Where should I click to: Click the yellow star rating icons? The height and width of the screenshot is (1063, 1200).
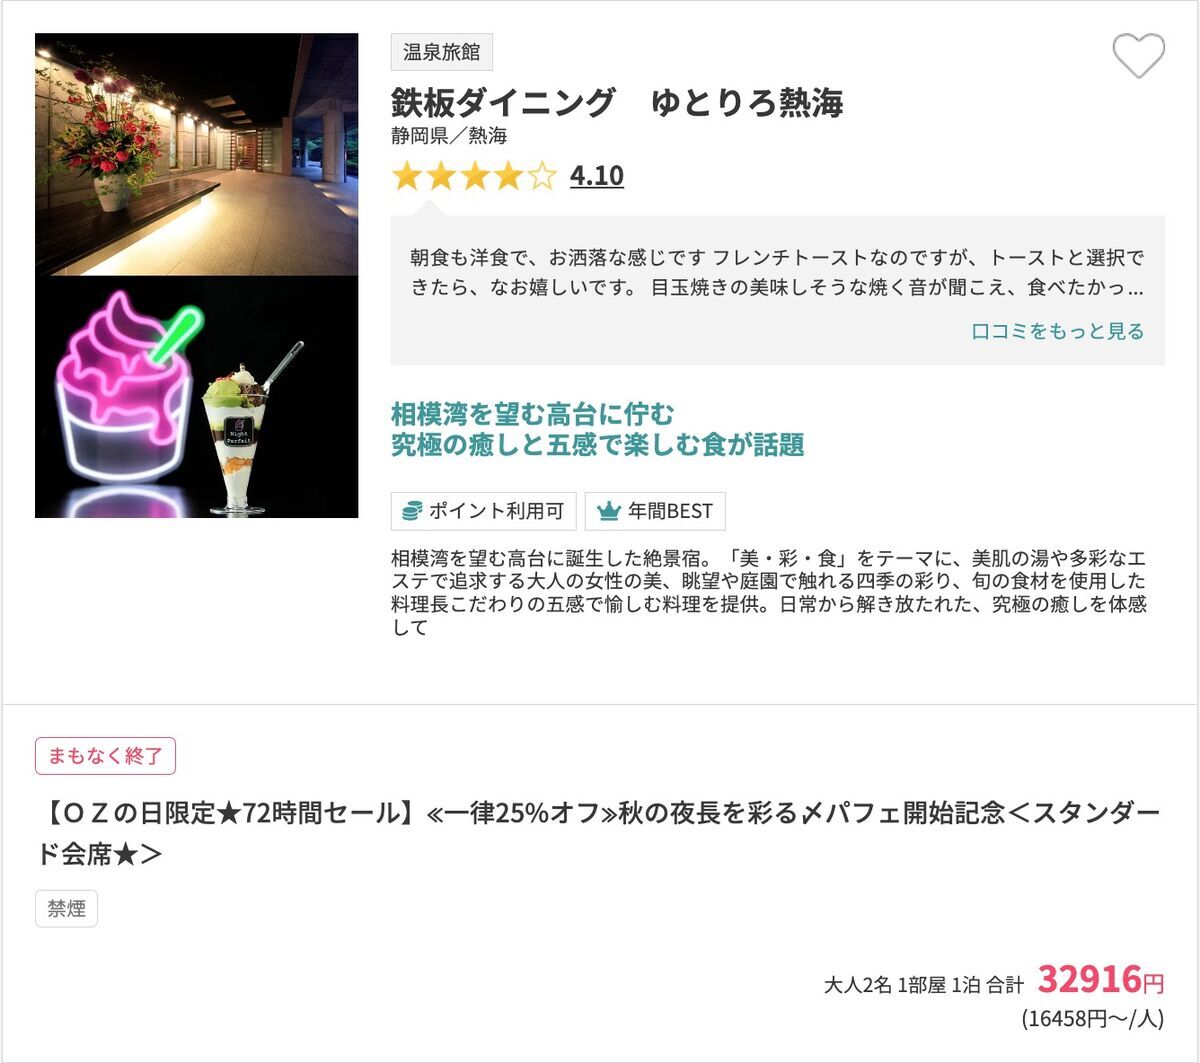tap(474, 177)
